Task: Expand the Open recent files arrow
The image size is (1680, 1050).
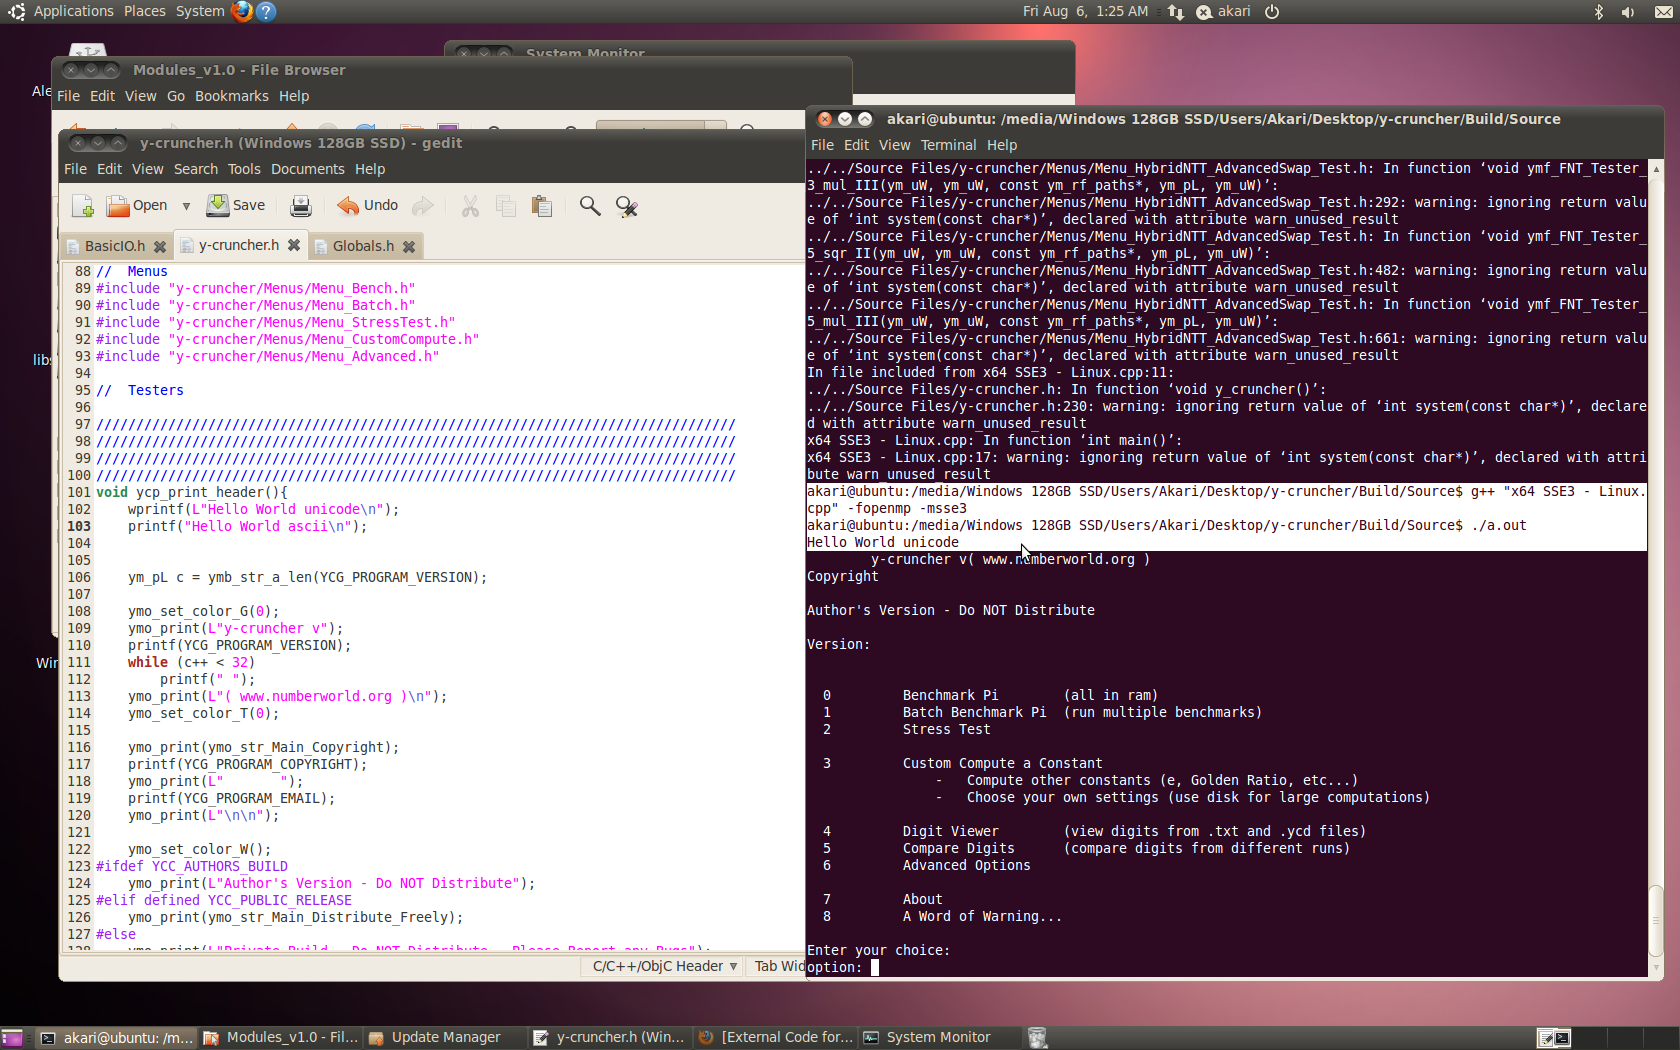Action: pos(186,206)
